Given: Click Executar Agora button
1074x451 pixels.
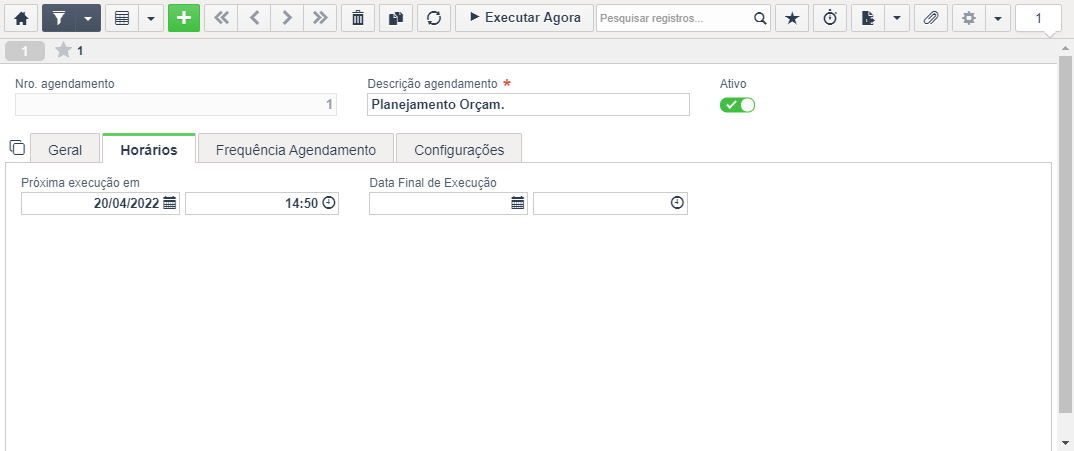Looking at the screenshot, I should point(524,19).
